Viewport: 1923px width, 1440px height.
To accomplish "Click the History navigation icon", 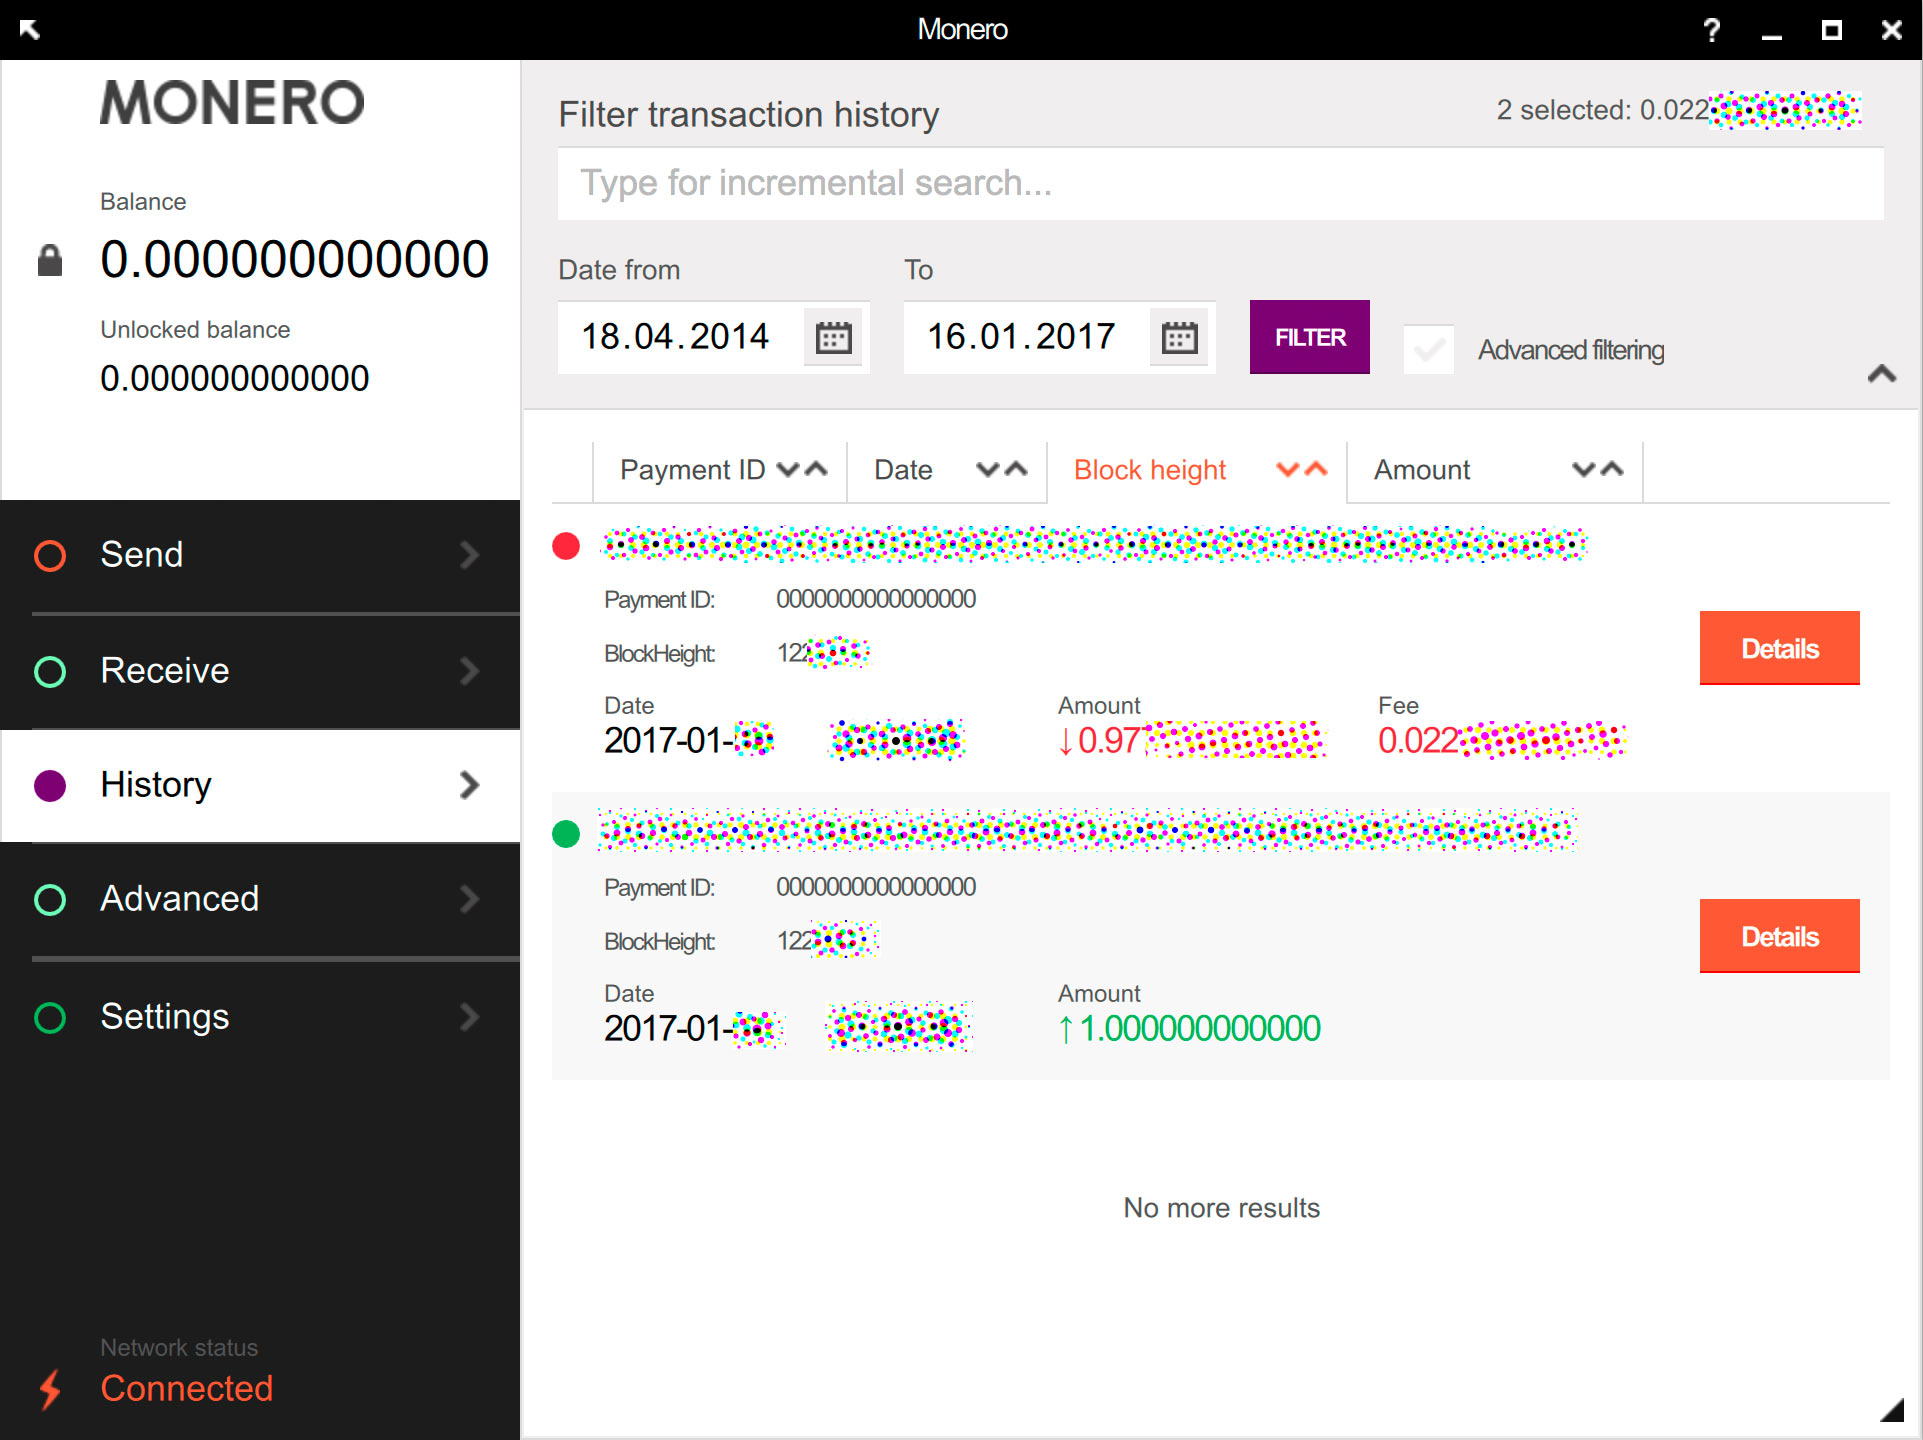I will (x=51, y=784).
